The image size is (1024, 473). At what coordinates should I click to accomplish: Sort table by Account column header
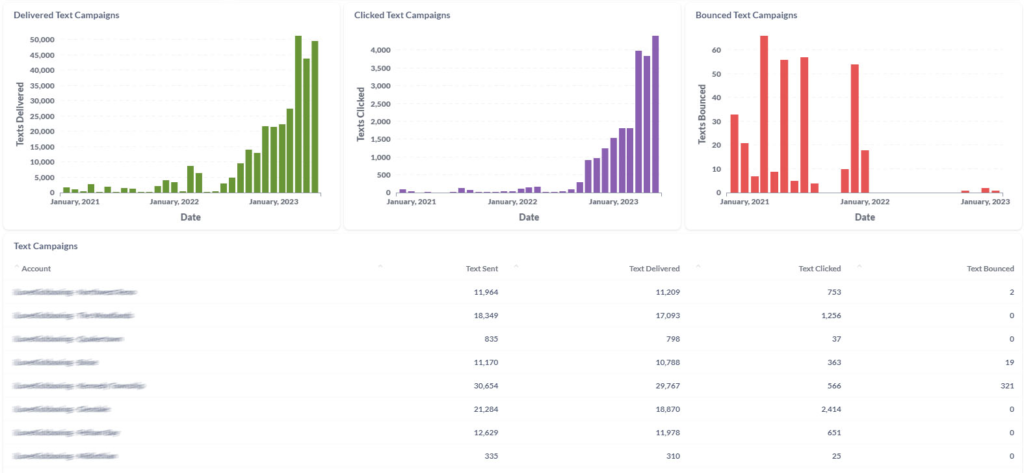pos(36,268)
